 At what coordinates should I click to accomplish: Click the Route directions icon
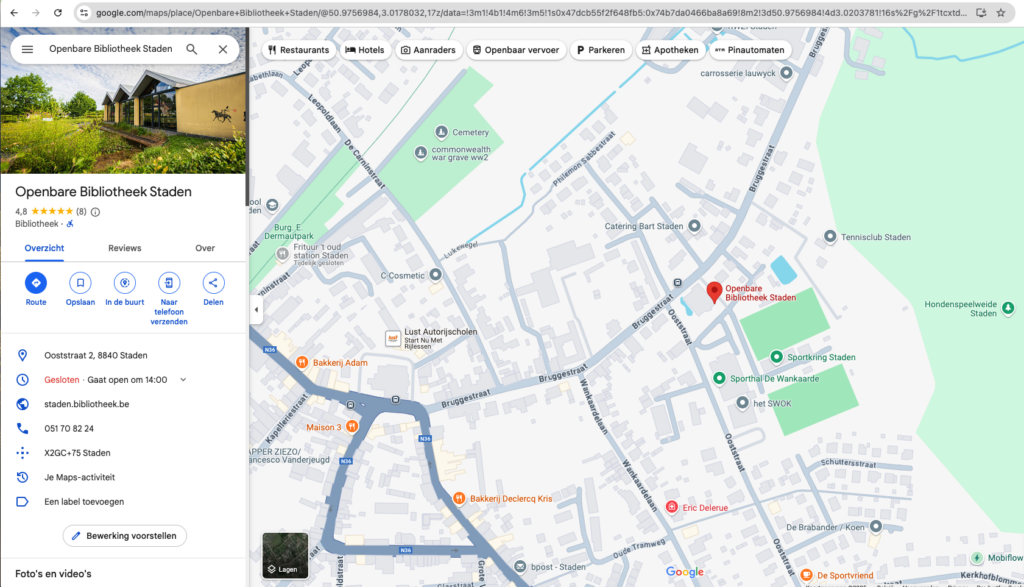(36, 283)
